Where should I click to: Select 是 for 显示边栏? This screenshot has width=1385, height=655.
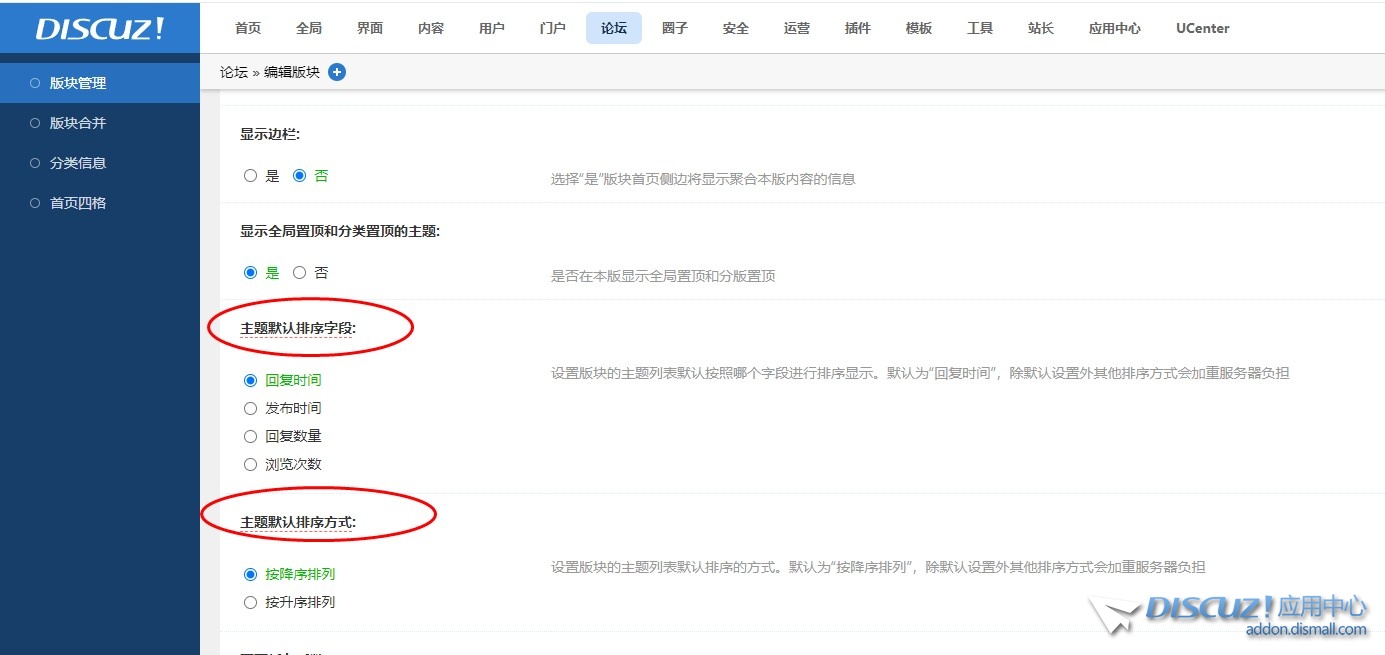pyautogui.click(x=250, y=176)
